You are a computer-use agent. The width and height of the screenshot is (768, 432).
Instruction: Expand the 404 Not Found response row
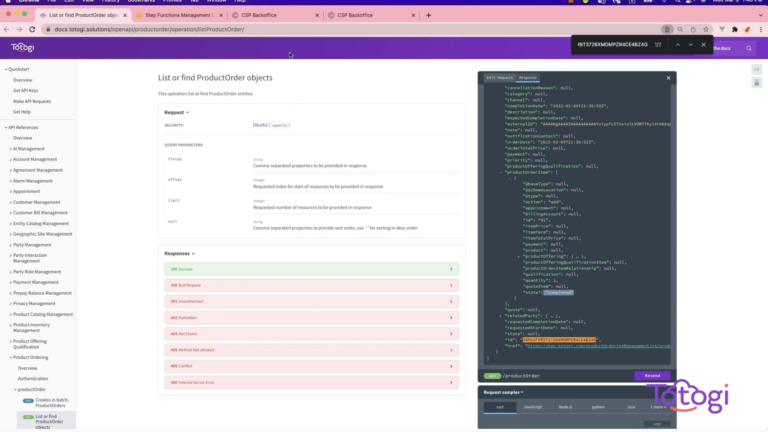coord(310,334)
